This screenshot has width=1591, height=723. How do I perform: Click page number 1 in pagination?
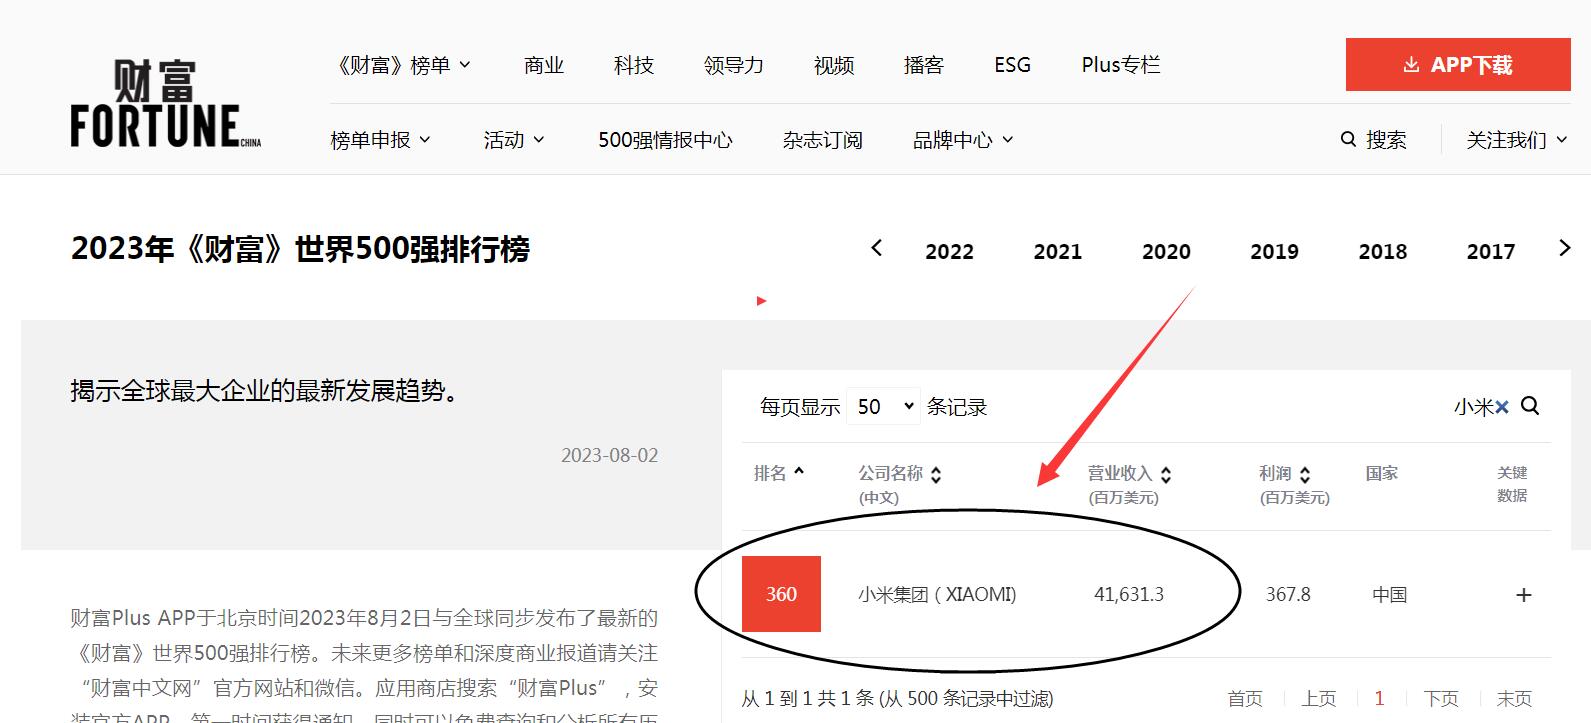pyautogui.click(x=1379, y=698)
